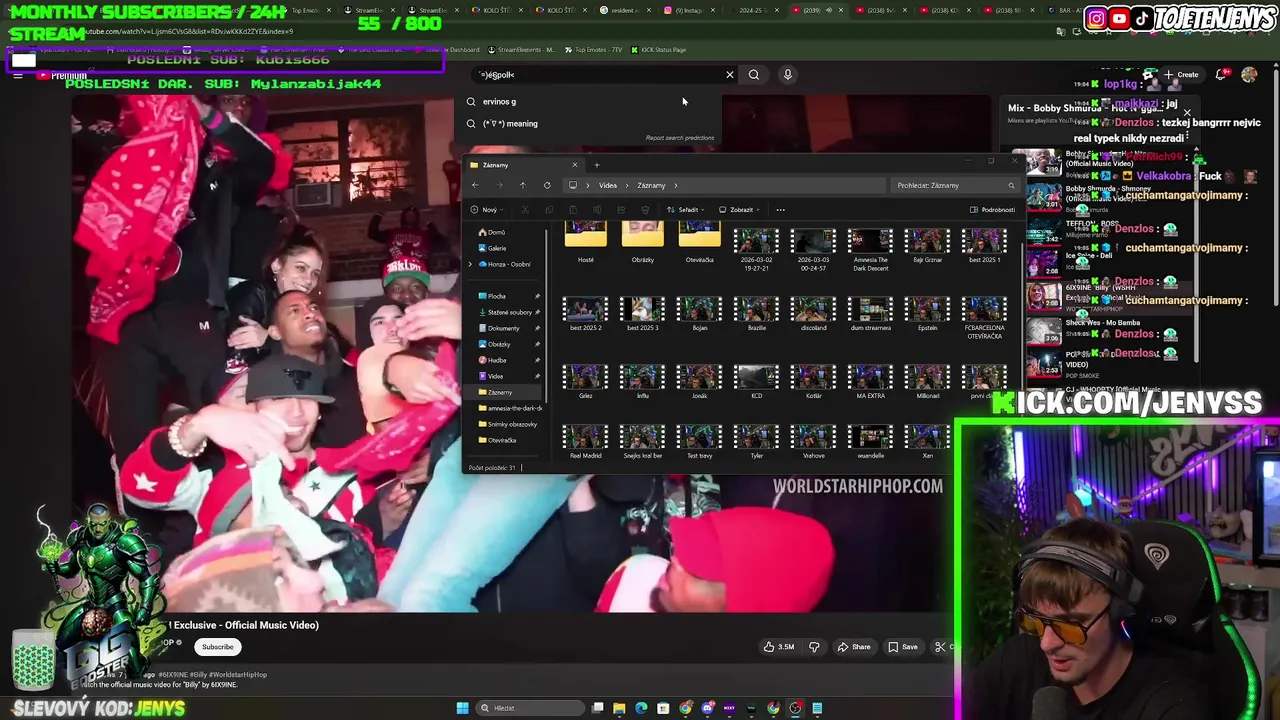This screenshot has height=720, width=1280.
Task: Select the Brazilie video file
Action: click(756, 313)
